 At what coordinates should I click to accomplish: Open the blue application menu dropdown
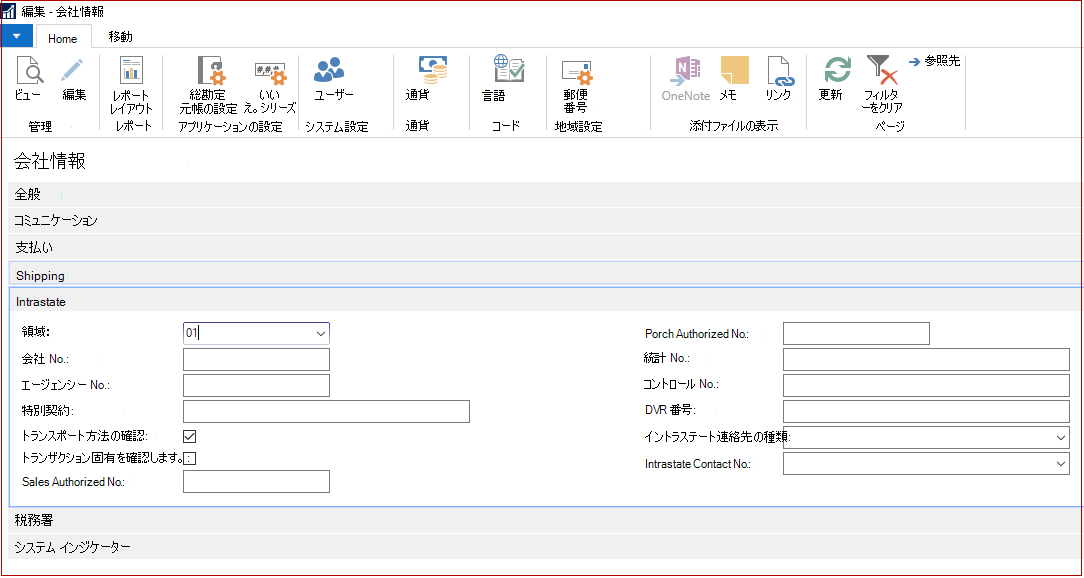point(17,35)
